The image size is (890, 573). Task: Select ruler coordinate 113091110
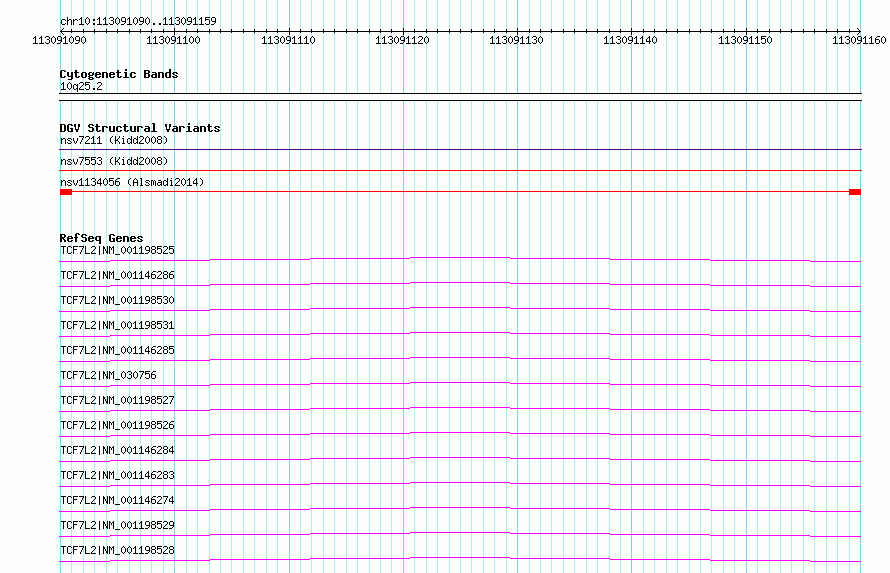click(x=288, y=40)
